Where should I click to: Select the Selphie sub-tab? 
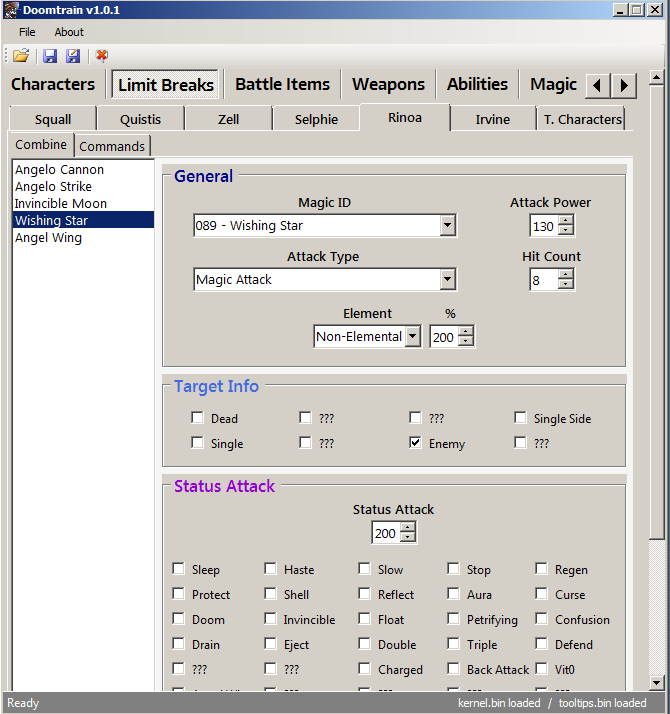tap(316, 119)
